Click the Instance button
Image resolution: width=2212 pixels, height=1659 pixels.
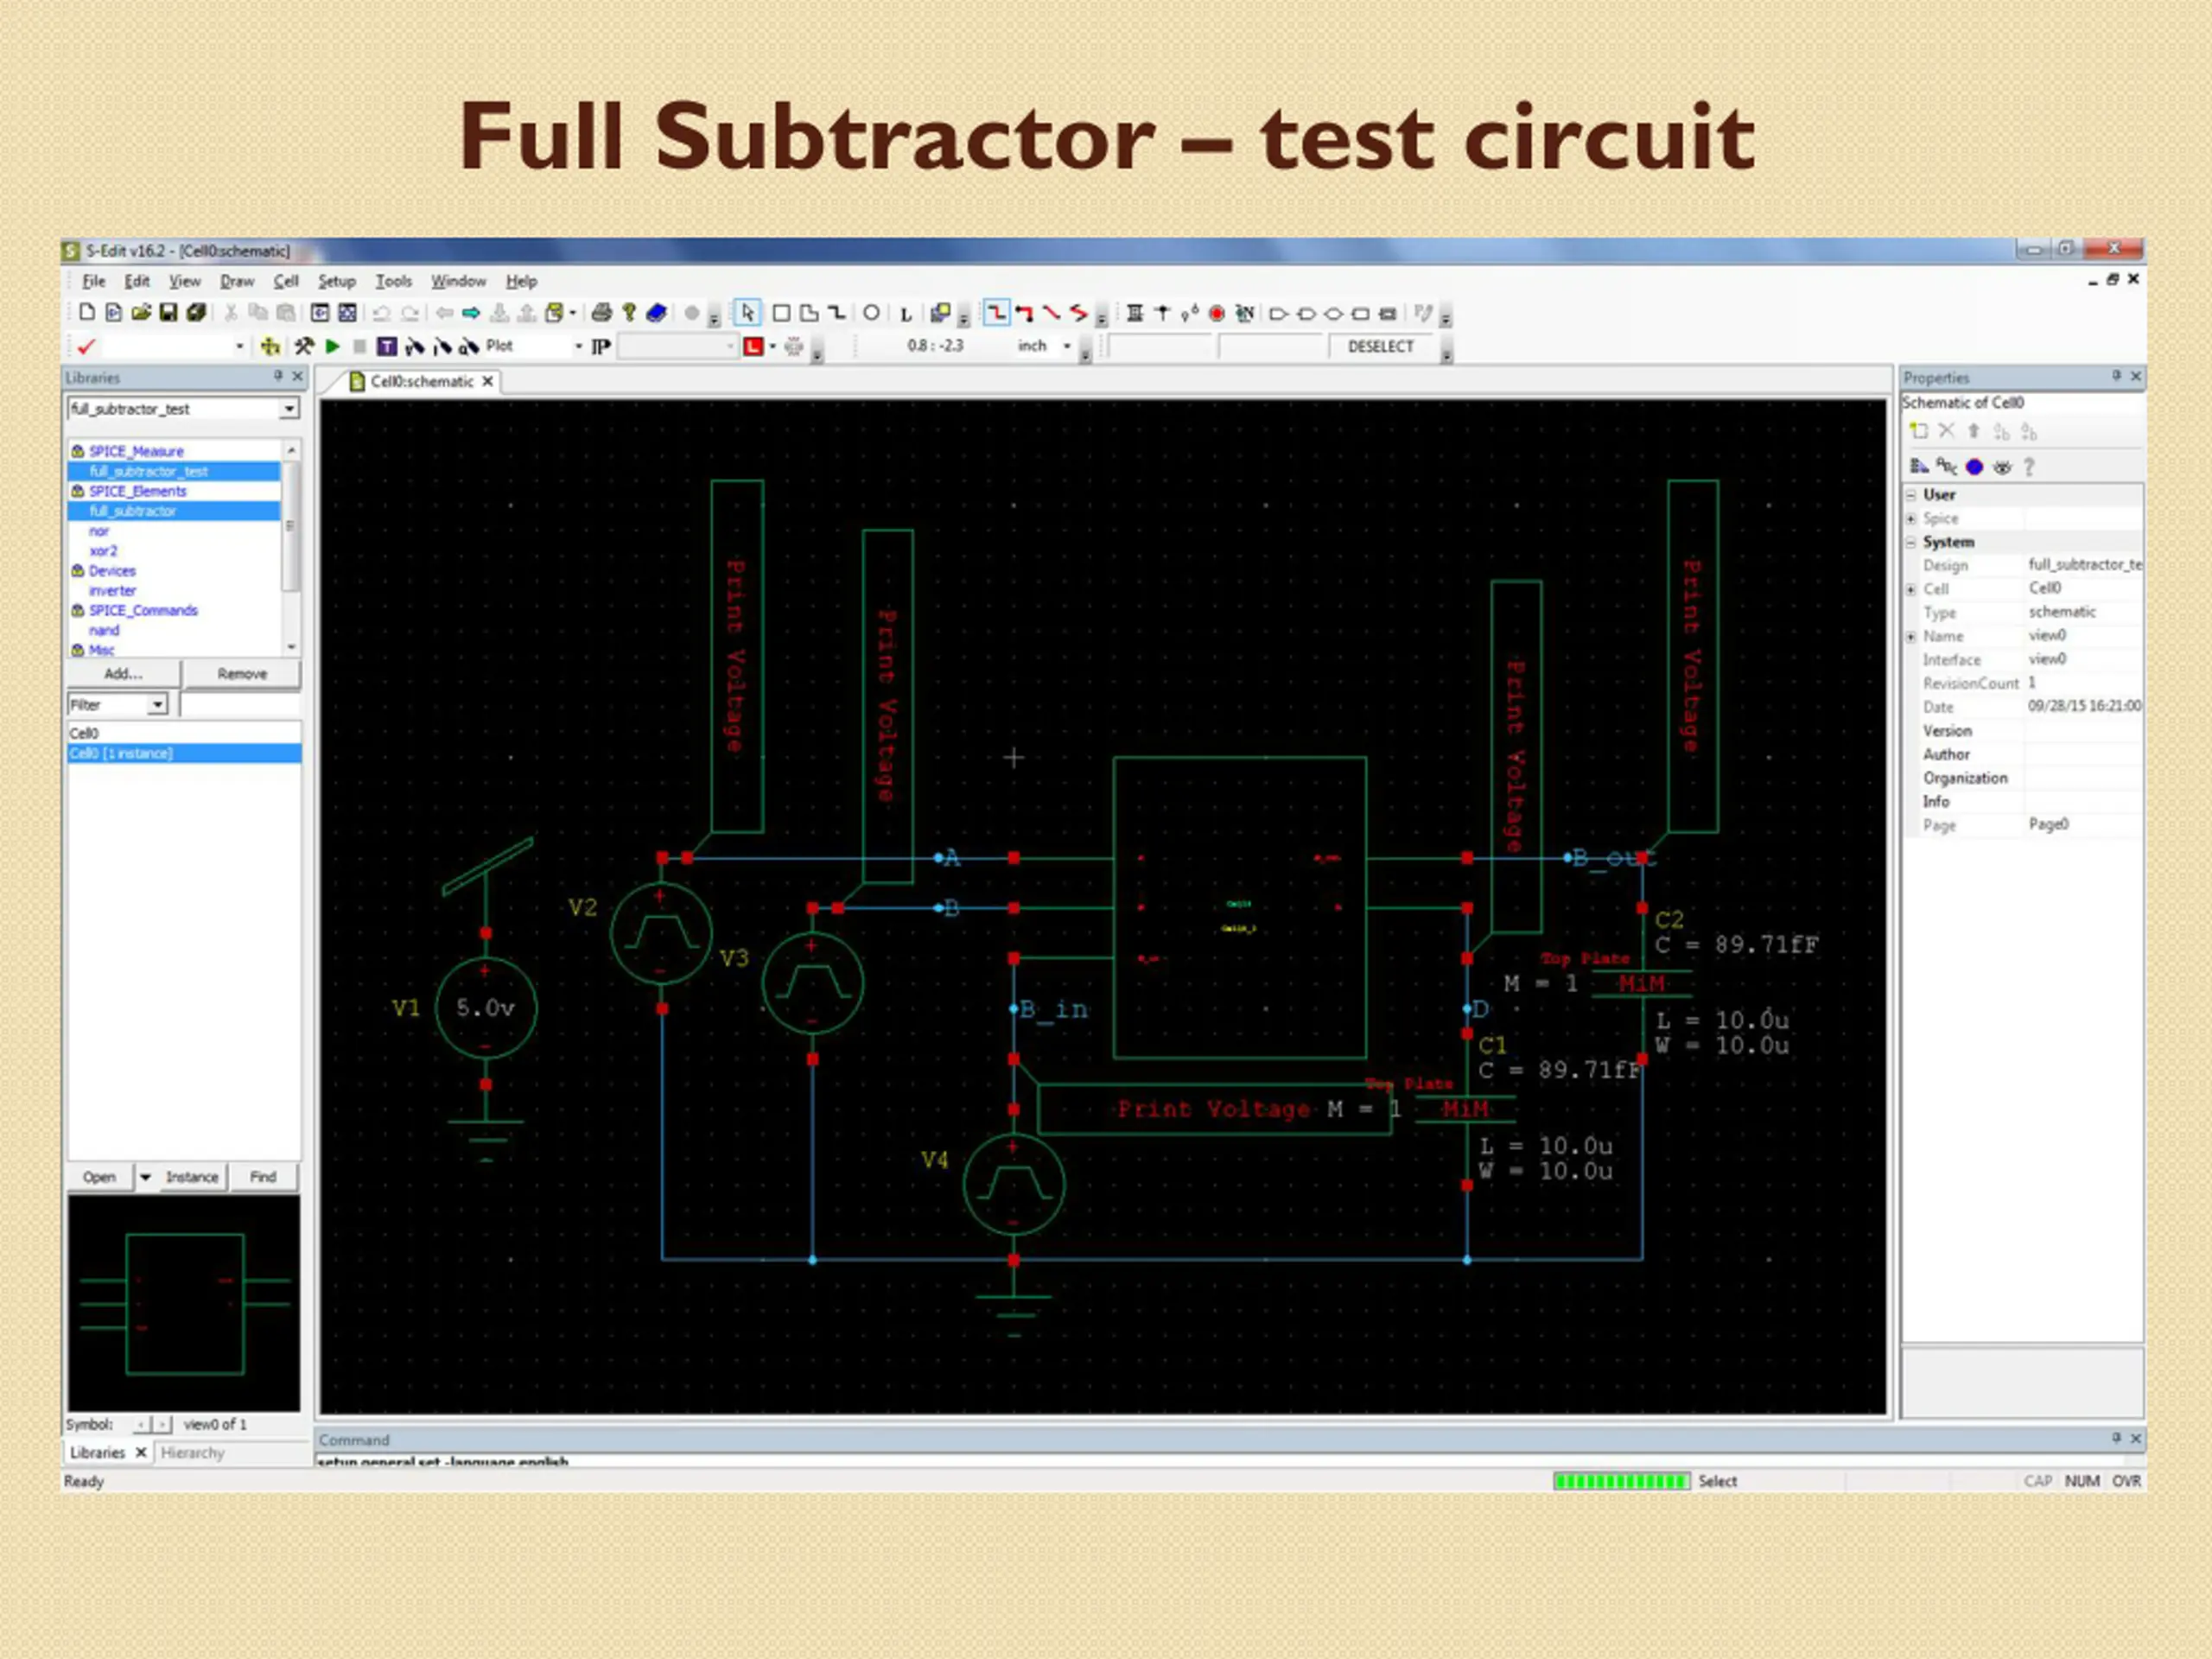click(191, 1177)
